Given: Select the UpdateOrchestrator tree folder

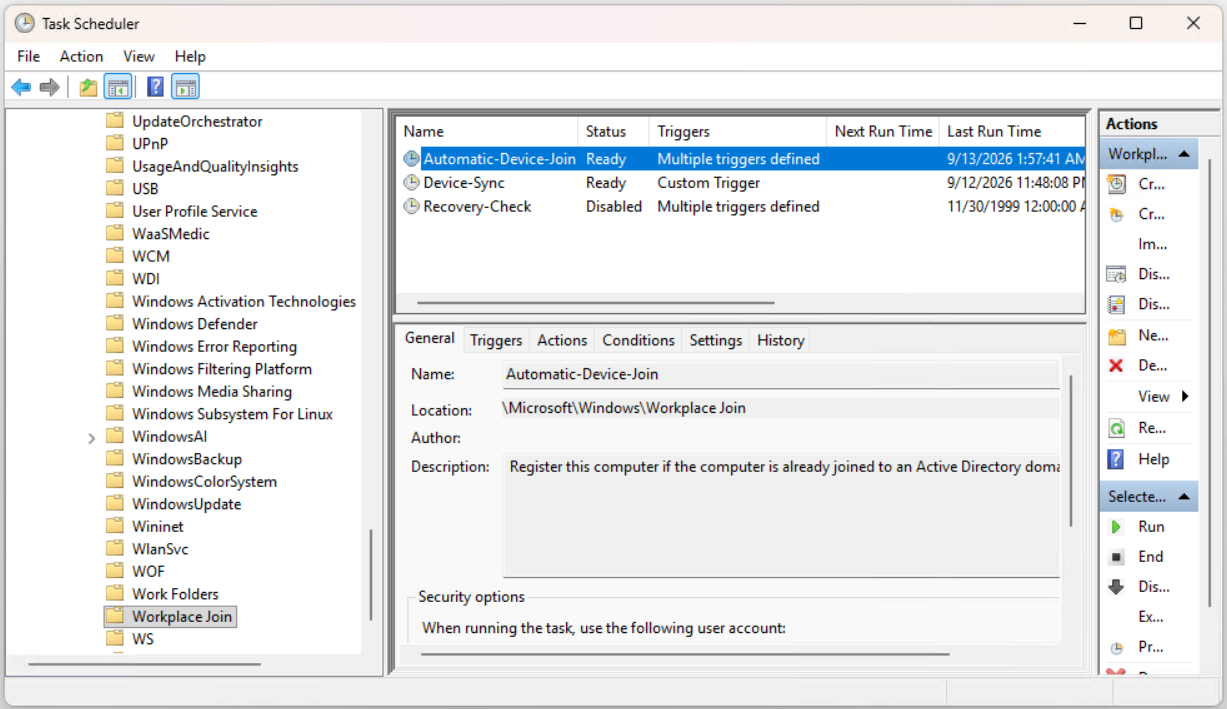Looking at the screenshot, I should pos(197,121).
